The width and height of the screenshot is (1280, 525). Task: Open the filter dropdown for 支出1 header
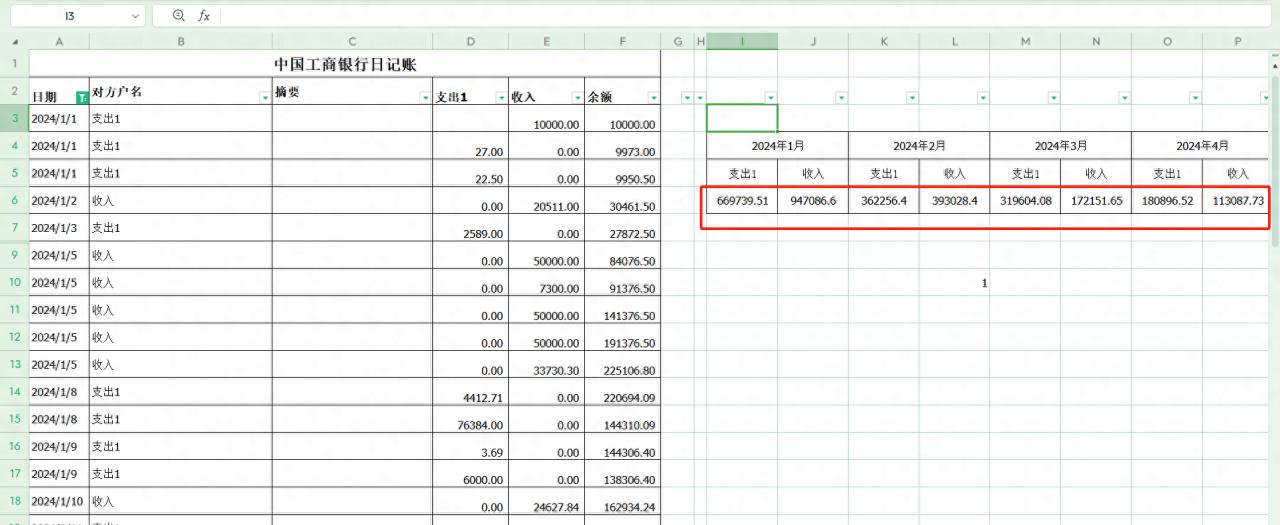click(501, 97)
